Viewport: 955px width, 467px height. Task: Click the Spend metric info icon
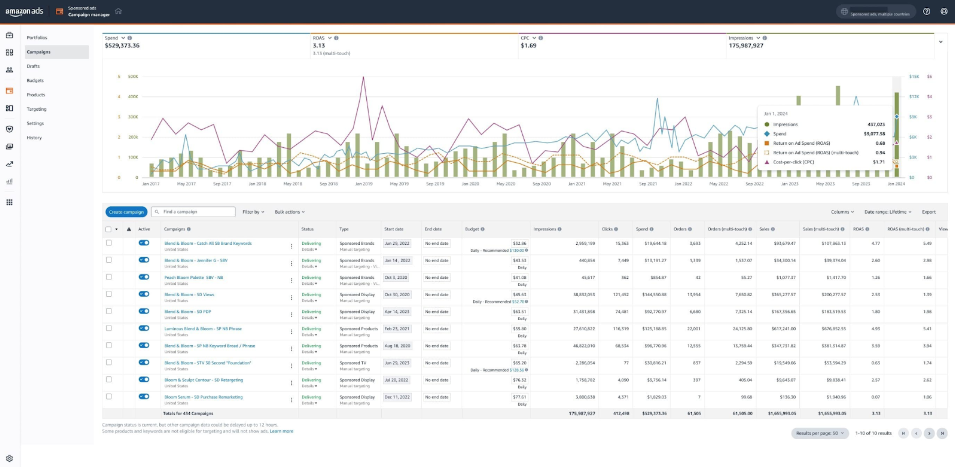(x=130, y=38)
